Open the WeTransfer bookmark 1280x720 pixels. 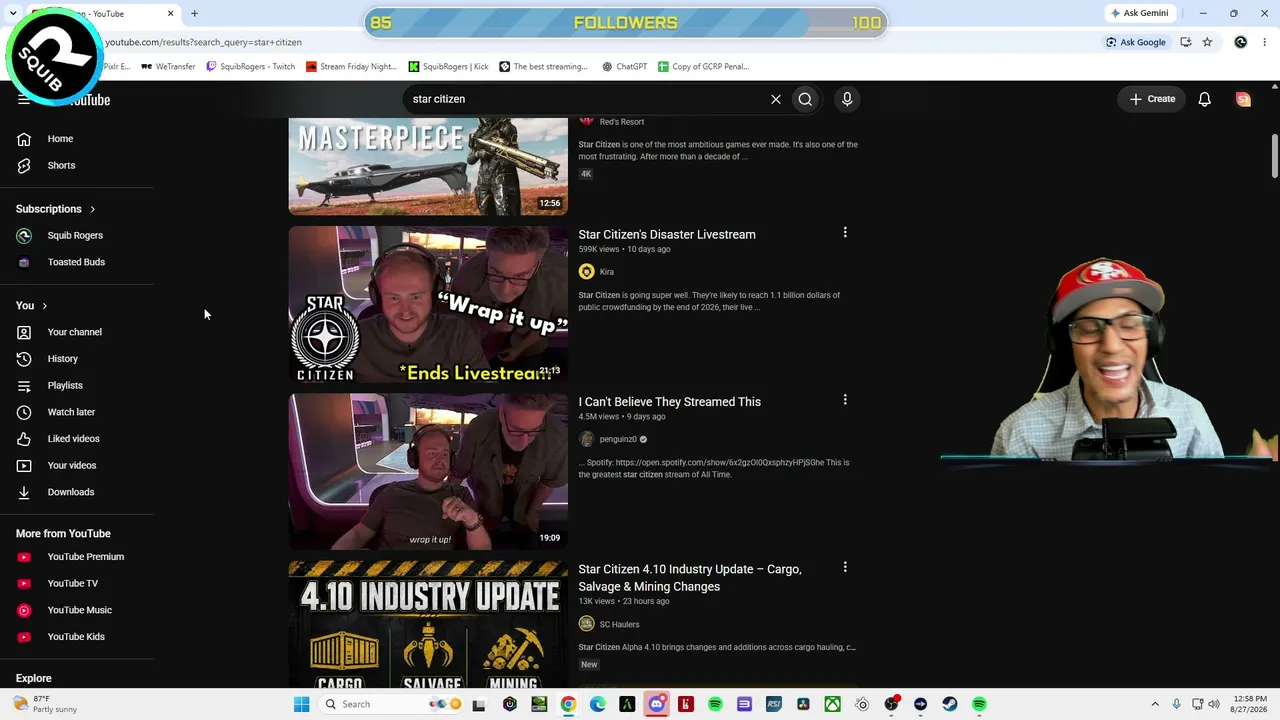point(168,67)
